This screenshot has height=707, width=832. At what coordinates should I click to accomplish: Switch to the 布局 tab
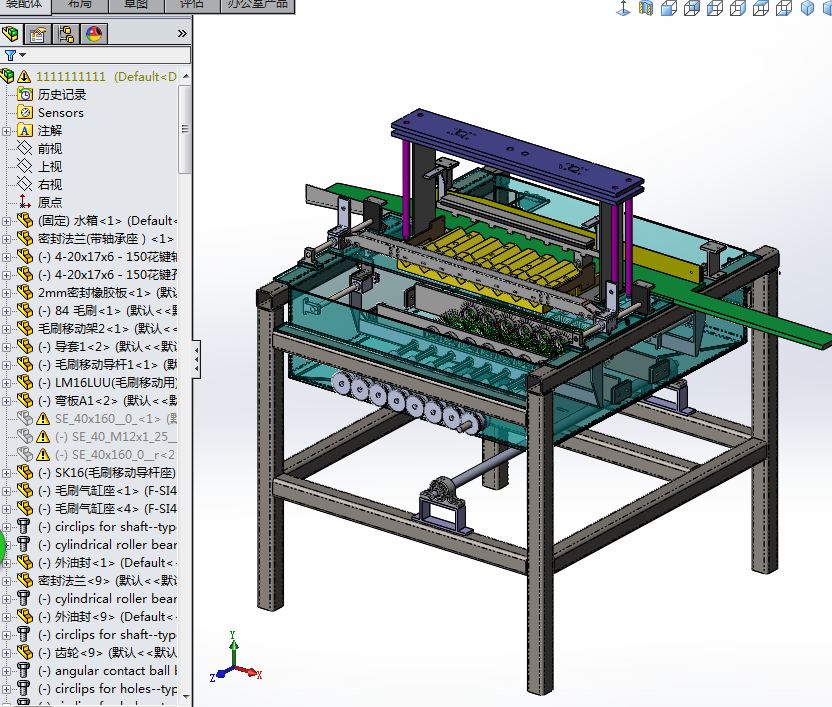[x=80, y=5]
